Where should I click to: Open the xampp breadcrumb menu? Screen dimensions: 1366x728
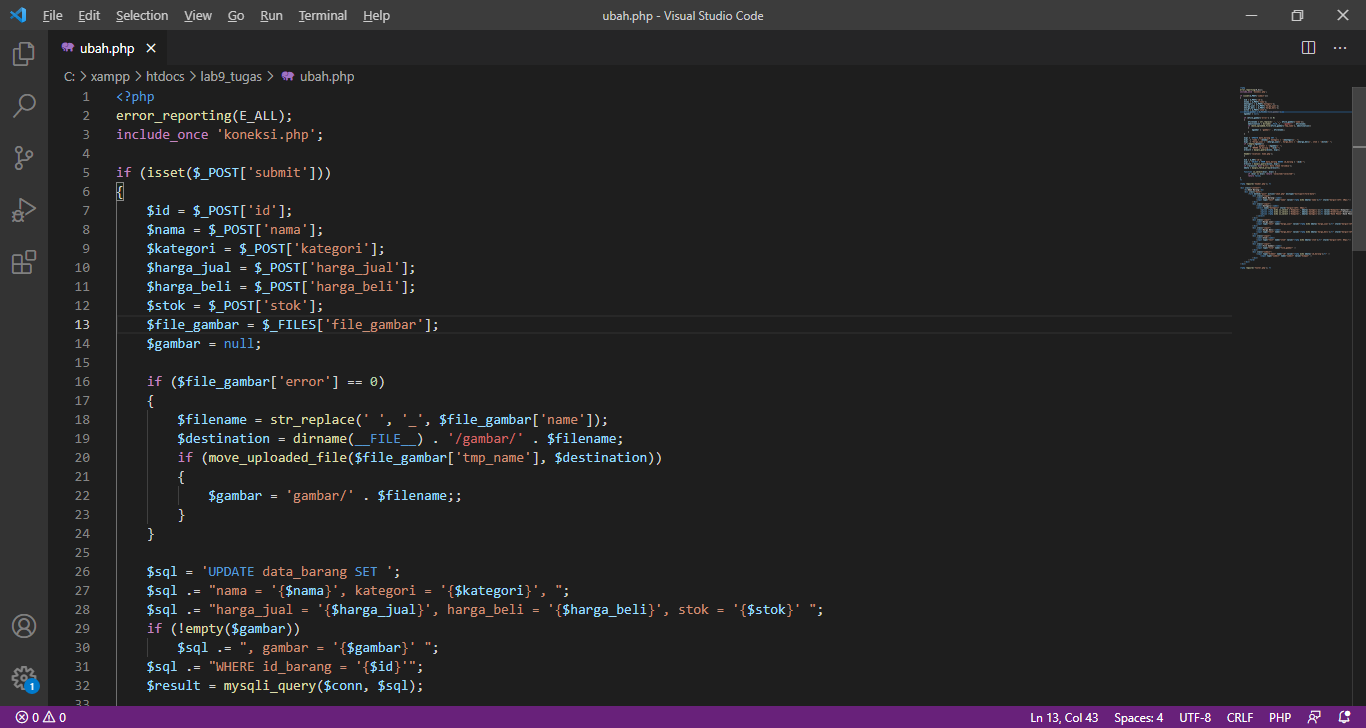(110, 76)
